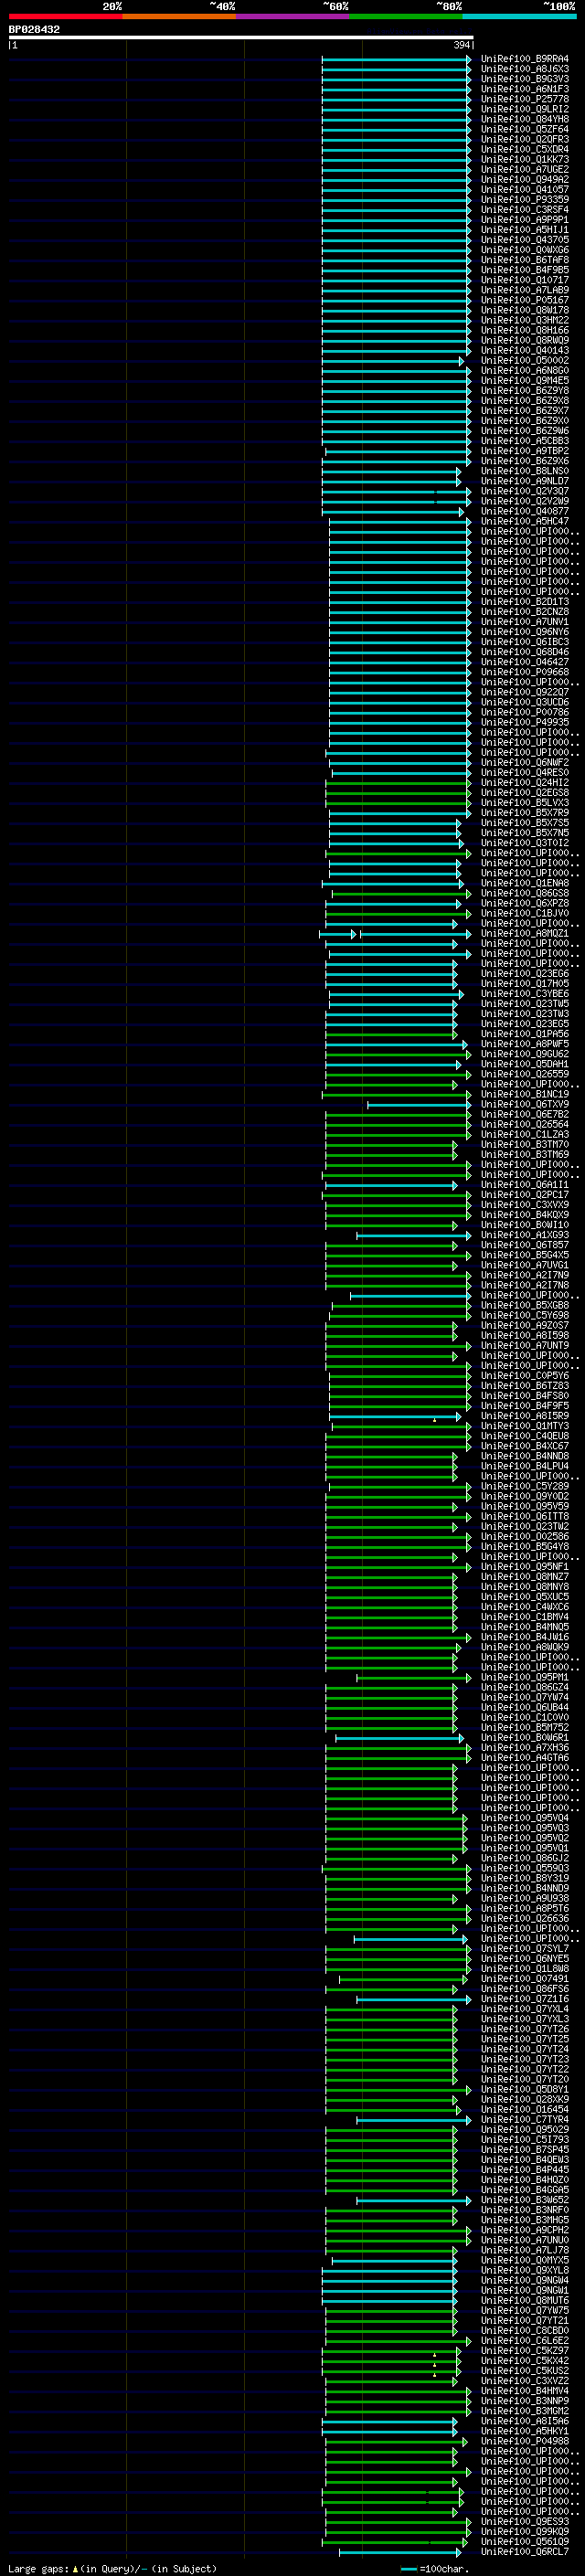Open hit UniRef100_P25778

[x=524, y=99]
